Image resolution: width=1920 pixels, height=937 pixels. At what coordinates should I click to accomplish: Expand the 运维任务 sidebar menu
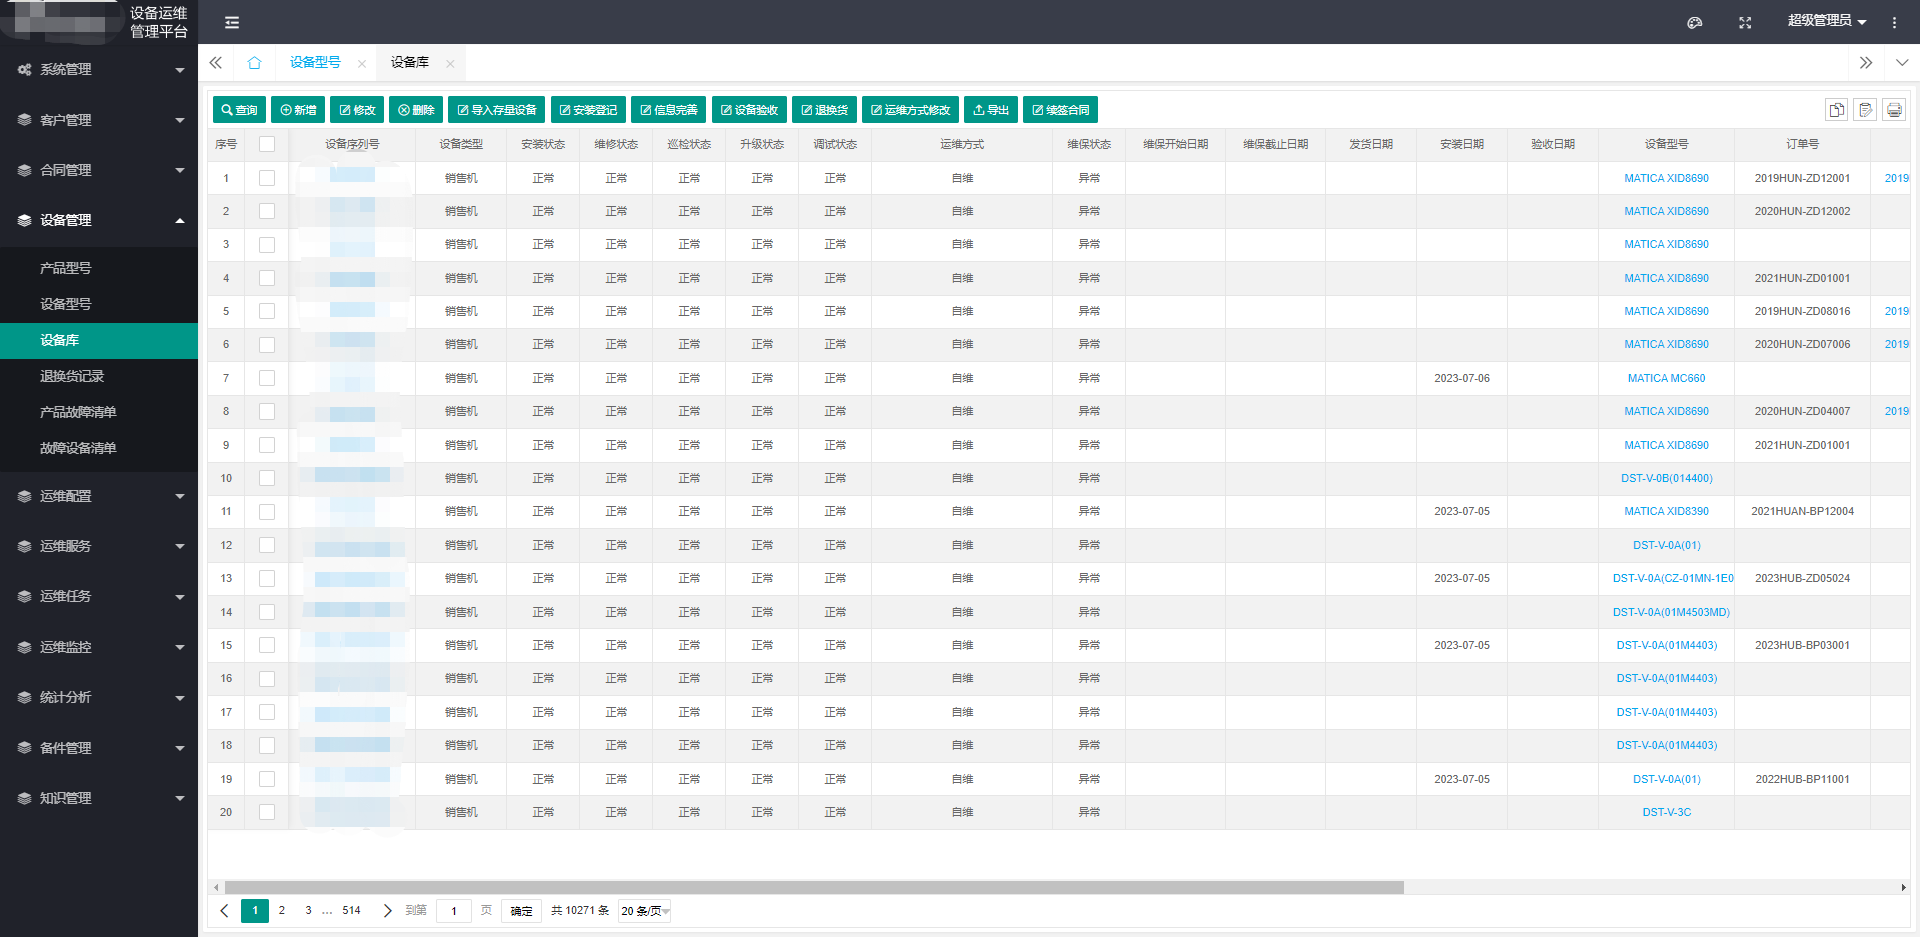pos(99,596)
